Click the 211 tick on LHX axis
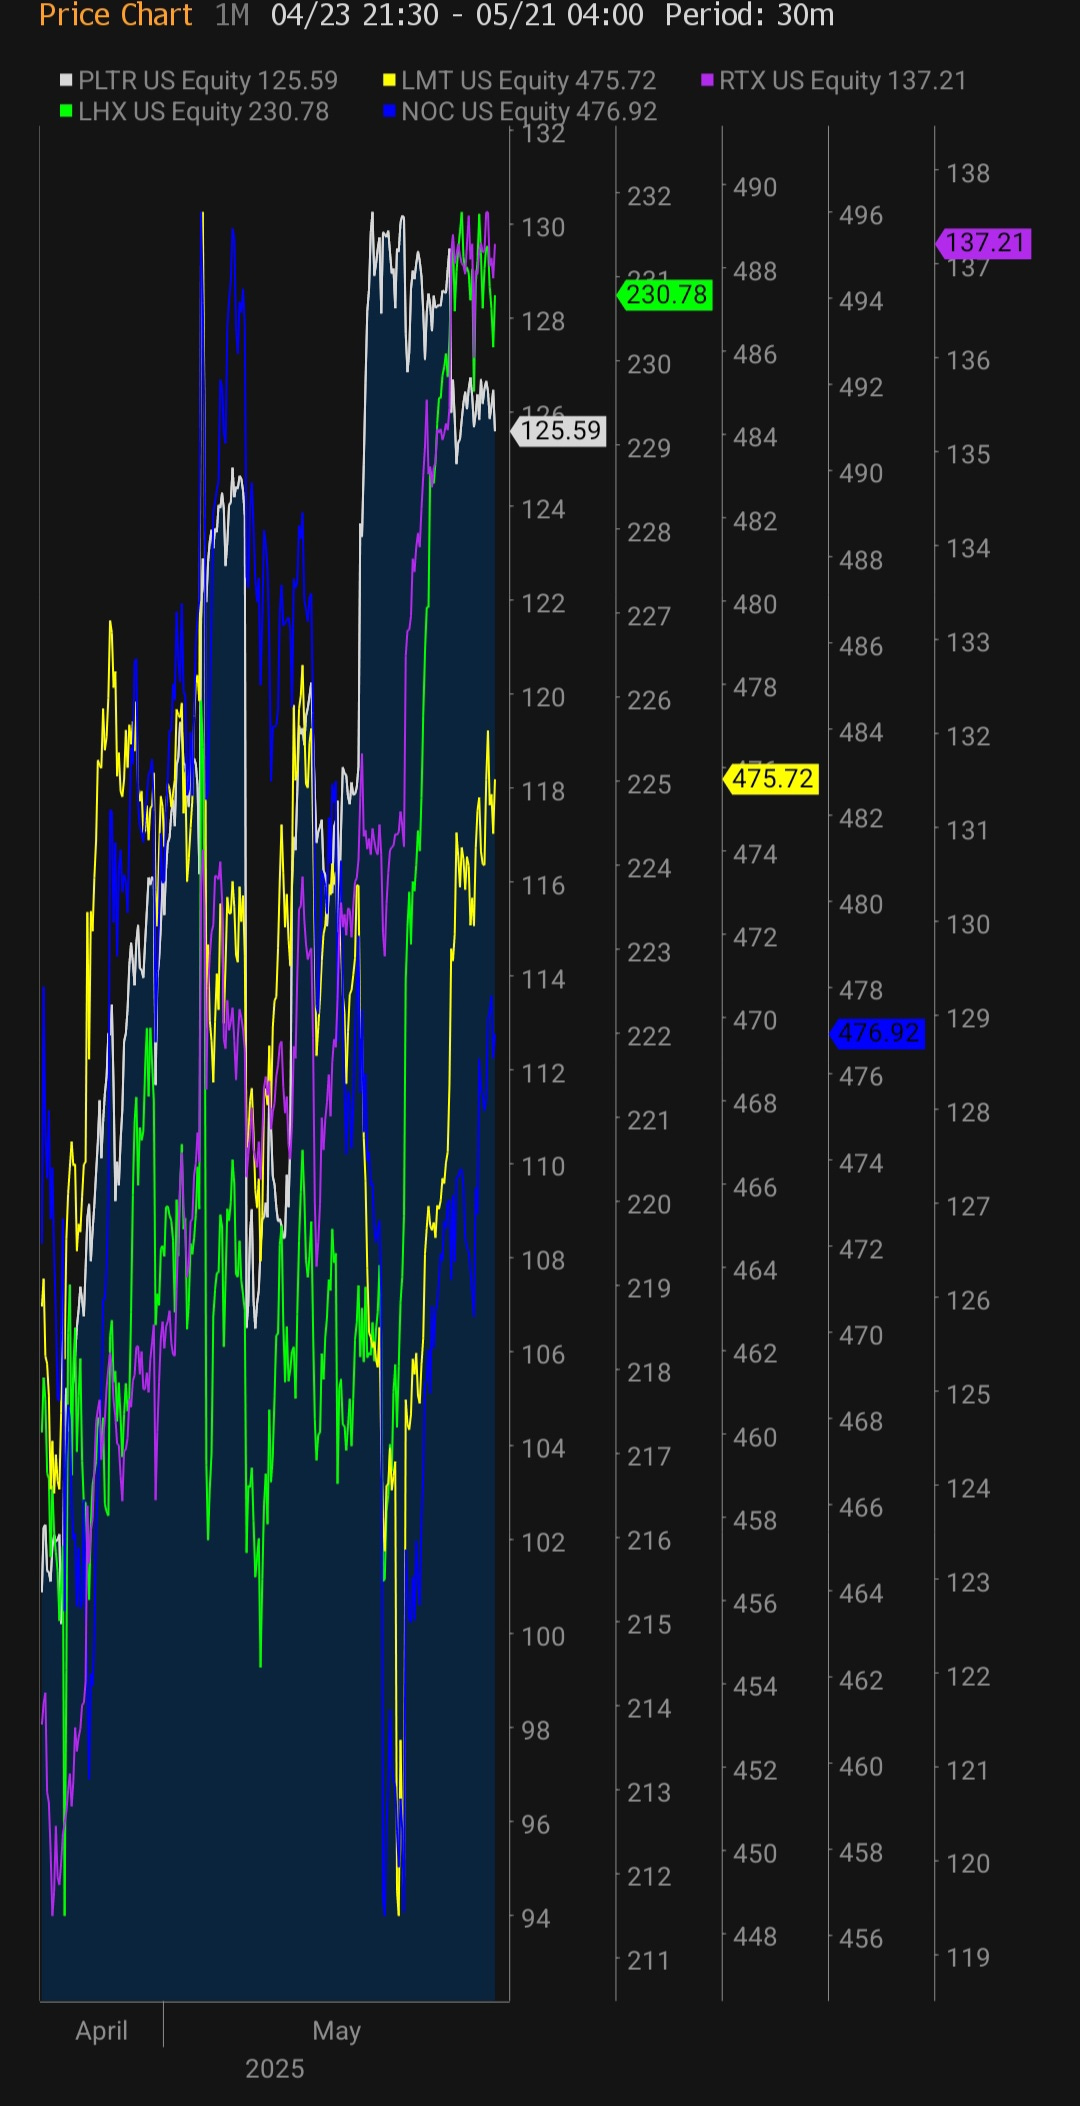Image resolution: width=1080 pixels, height=2106 pixels. 649,1961
